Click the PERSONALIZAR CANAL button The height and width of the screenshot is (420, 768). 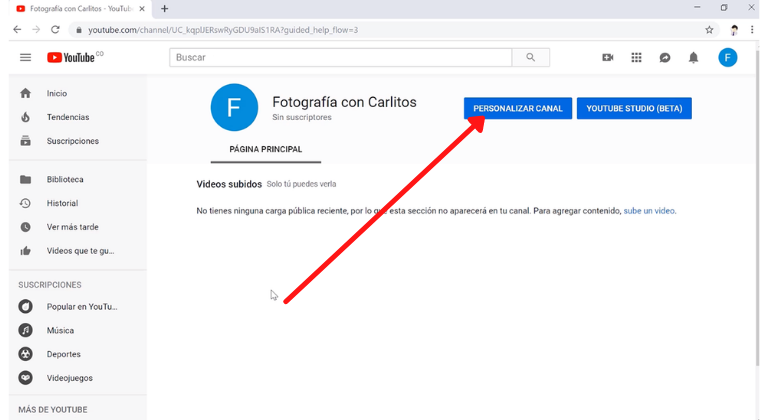pos(518,108)
